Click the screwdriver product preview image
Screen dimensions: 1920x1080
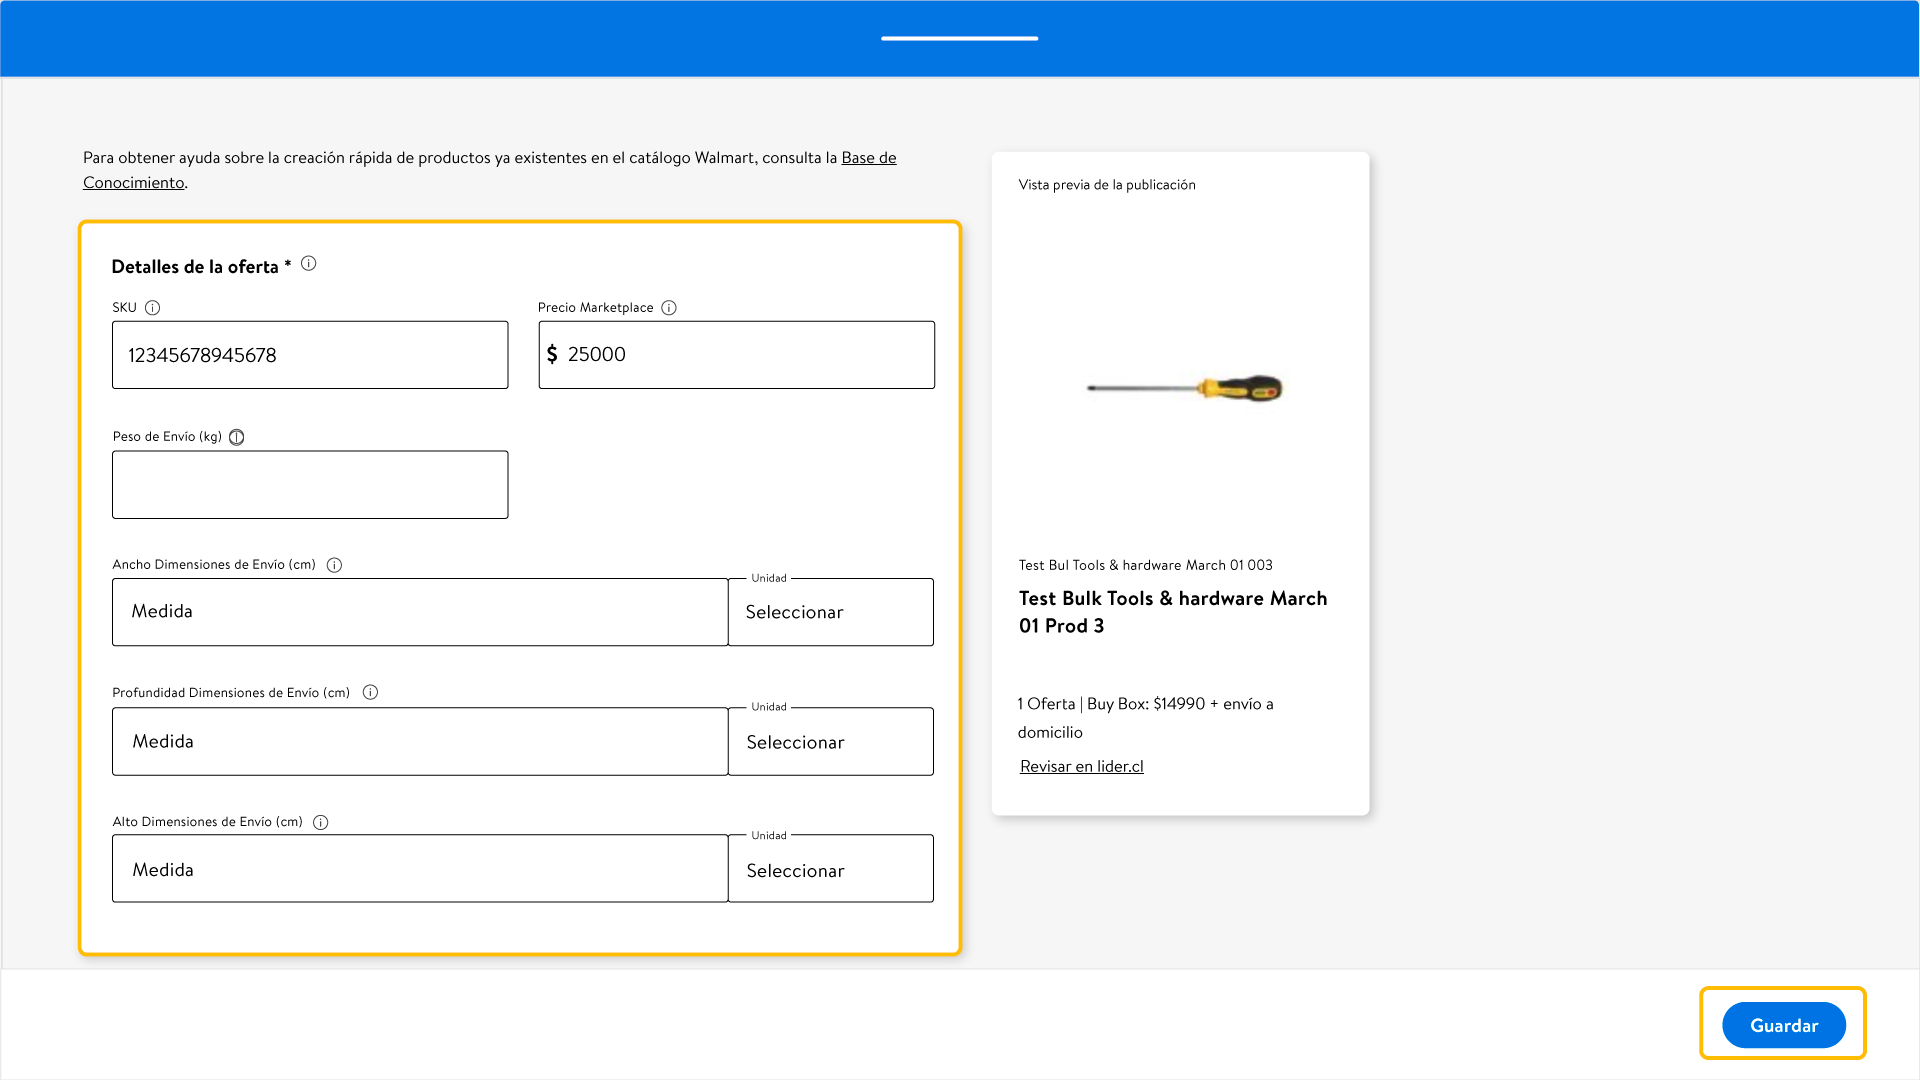coord(1185,388)
